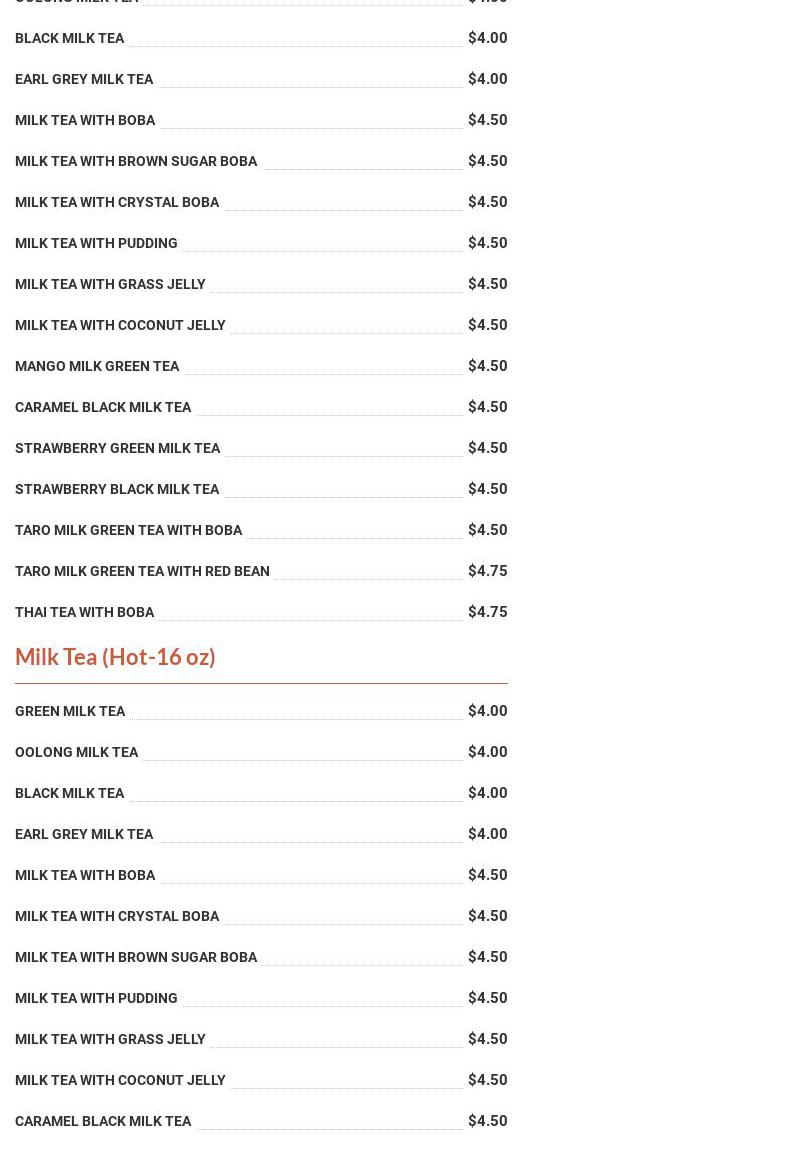Screen dimensions: 785x1150
Task: Select hot Oolong Milk Tea item
Action: point(76,752)
